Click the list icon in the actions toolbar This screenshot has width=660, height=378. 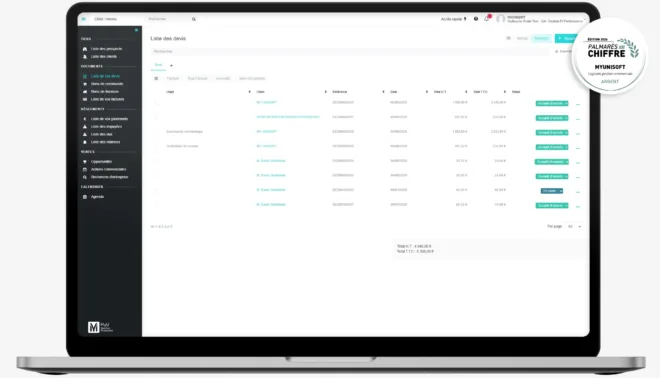point(156,78)
